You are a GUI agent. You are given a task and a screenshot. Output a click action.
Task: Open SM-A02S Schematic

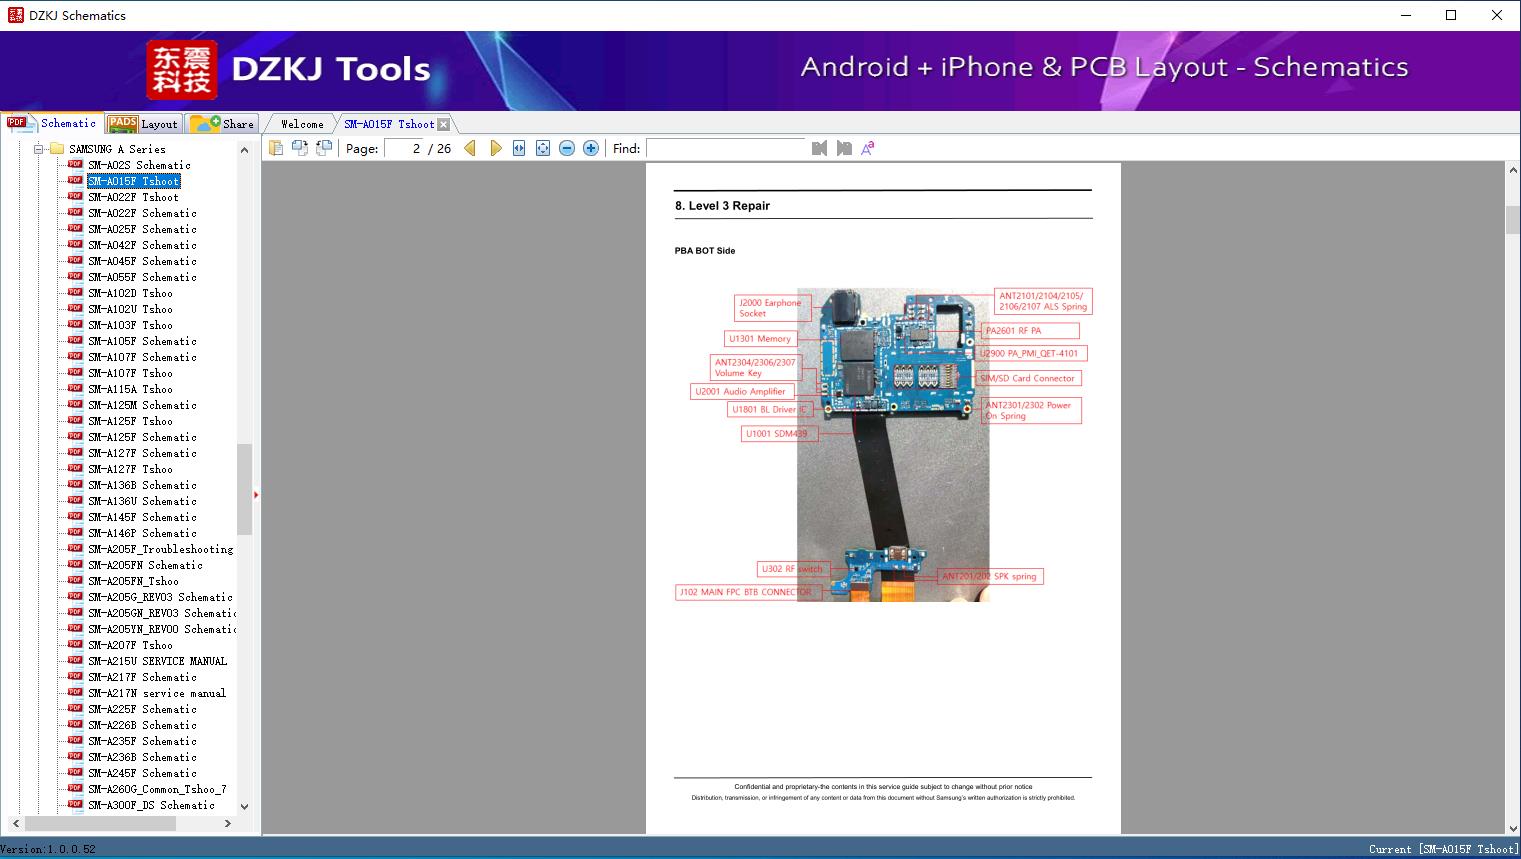tap(139, 165)
